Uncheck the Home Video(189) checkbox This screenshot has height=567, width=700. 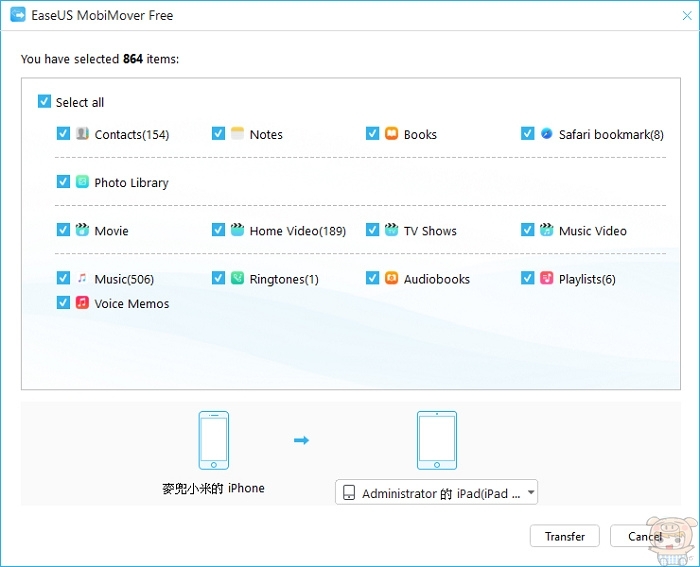click(219, 230)
